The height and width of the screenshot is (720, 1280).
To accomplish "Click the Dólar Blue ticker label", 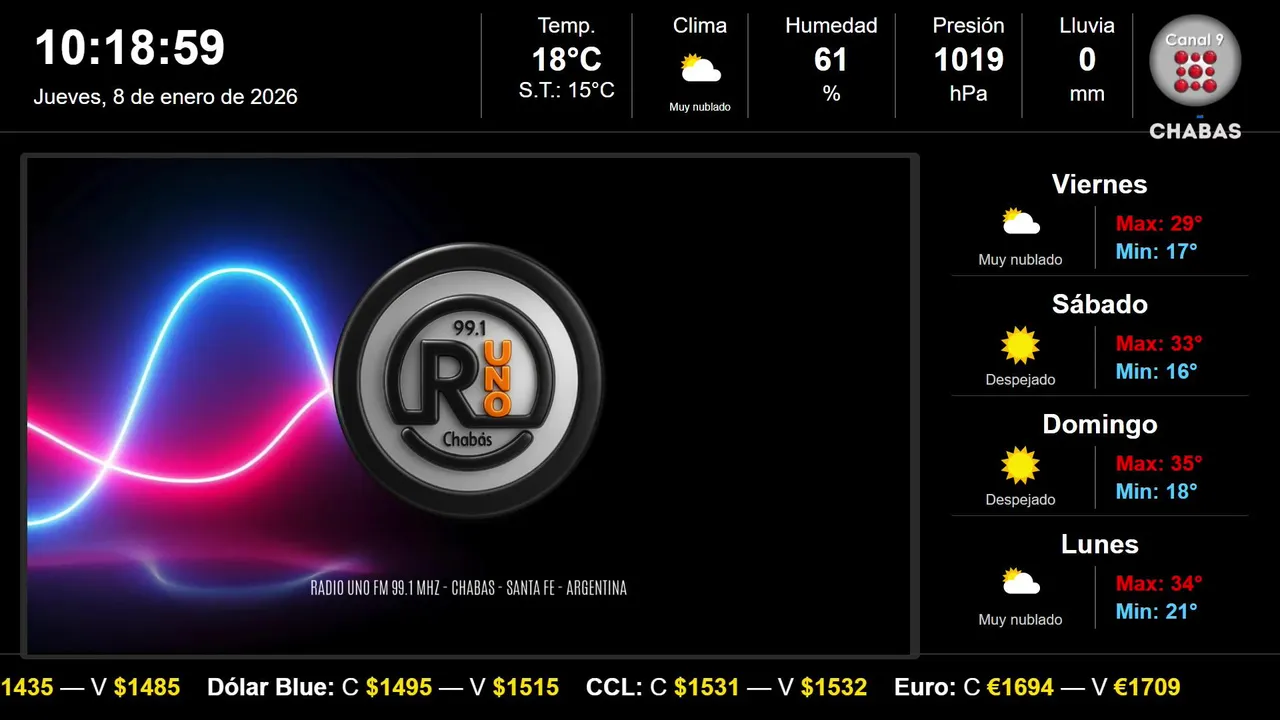I will point(270,687).
